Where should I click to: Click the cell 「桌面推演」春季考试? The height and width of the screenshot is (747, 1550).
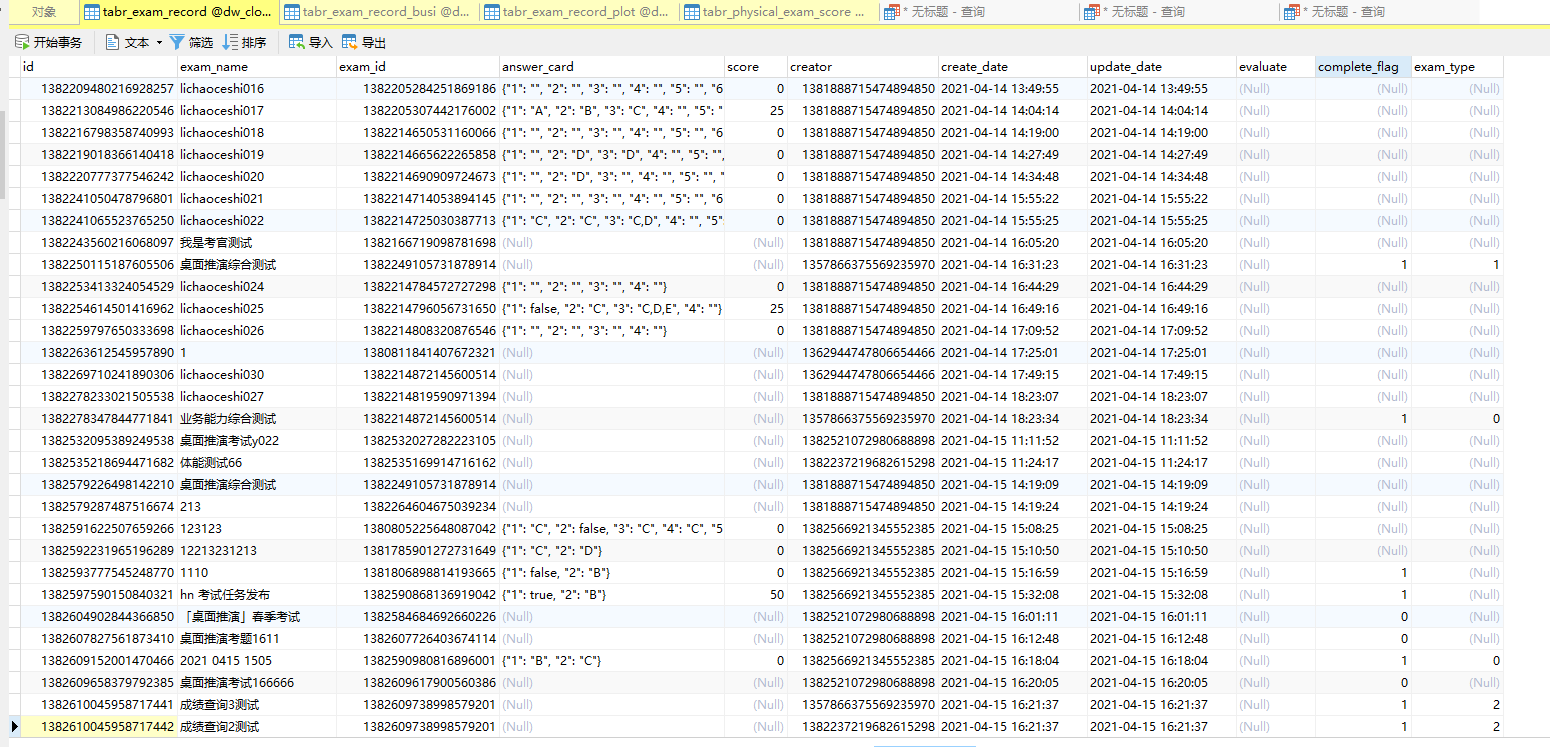[257, 616]
